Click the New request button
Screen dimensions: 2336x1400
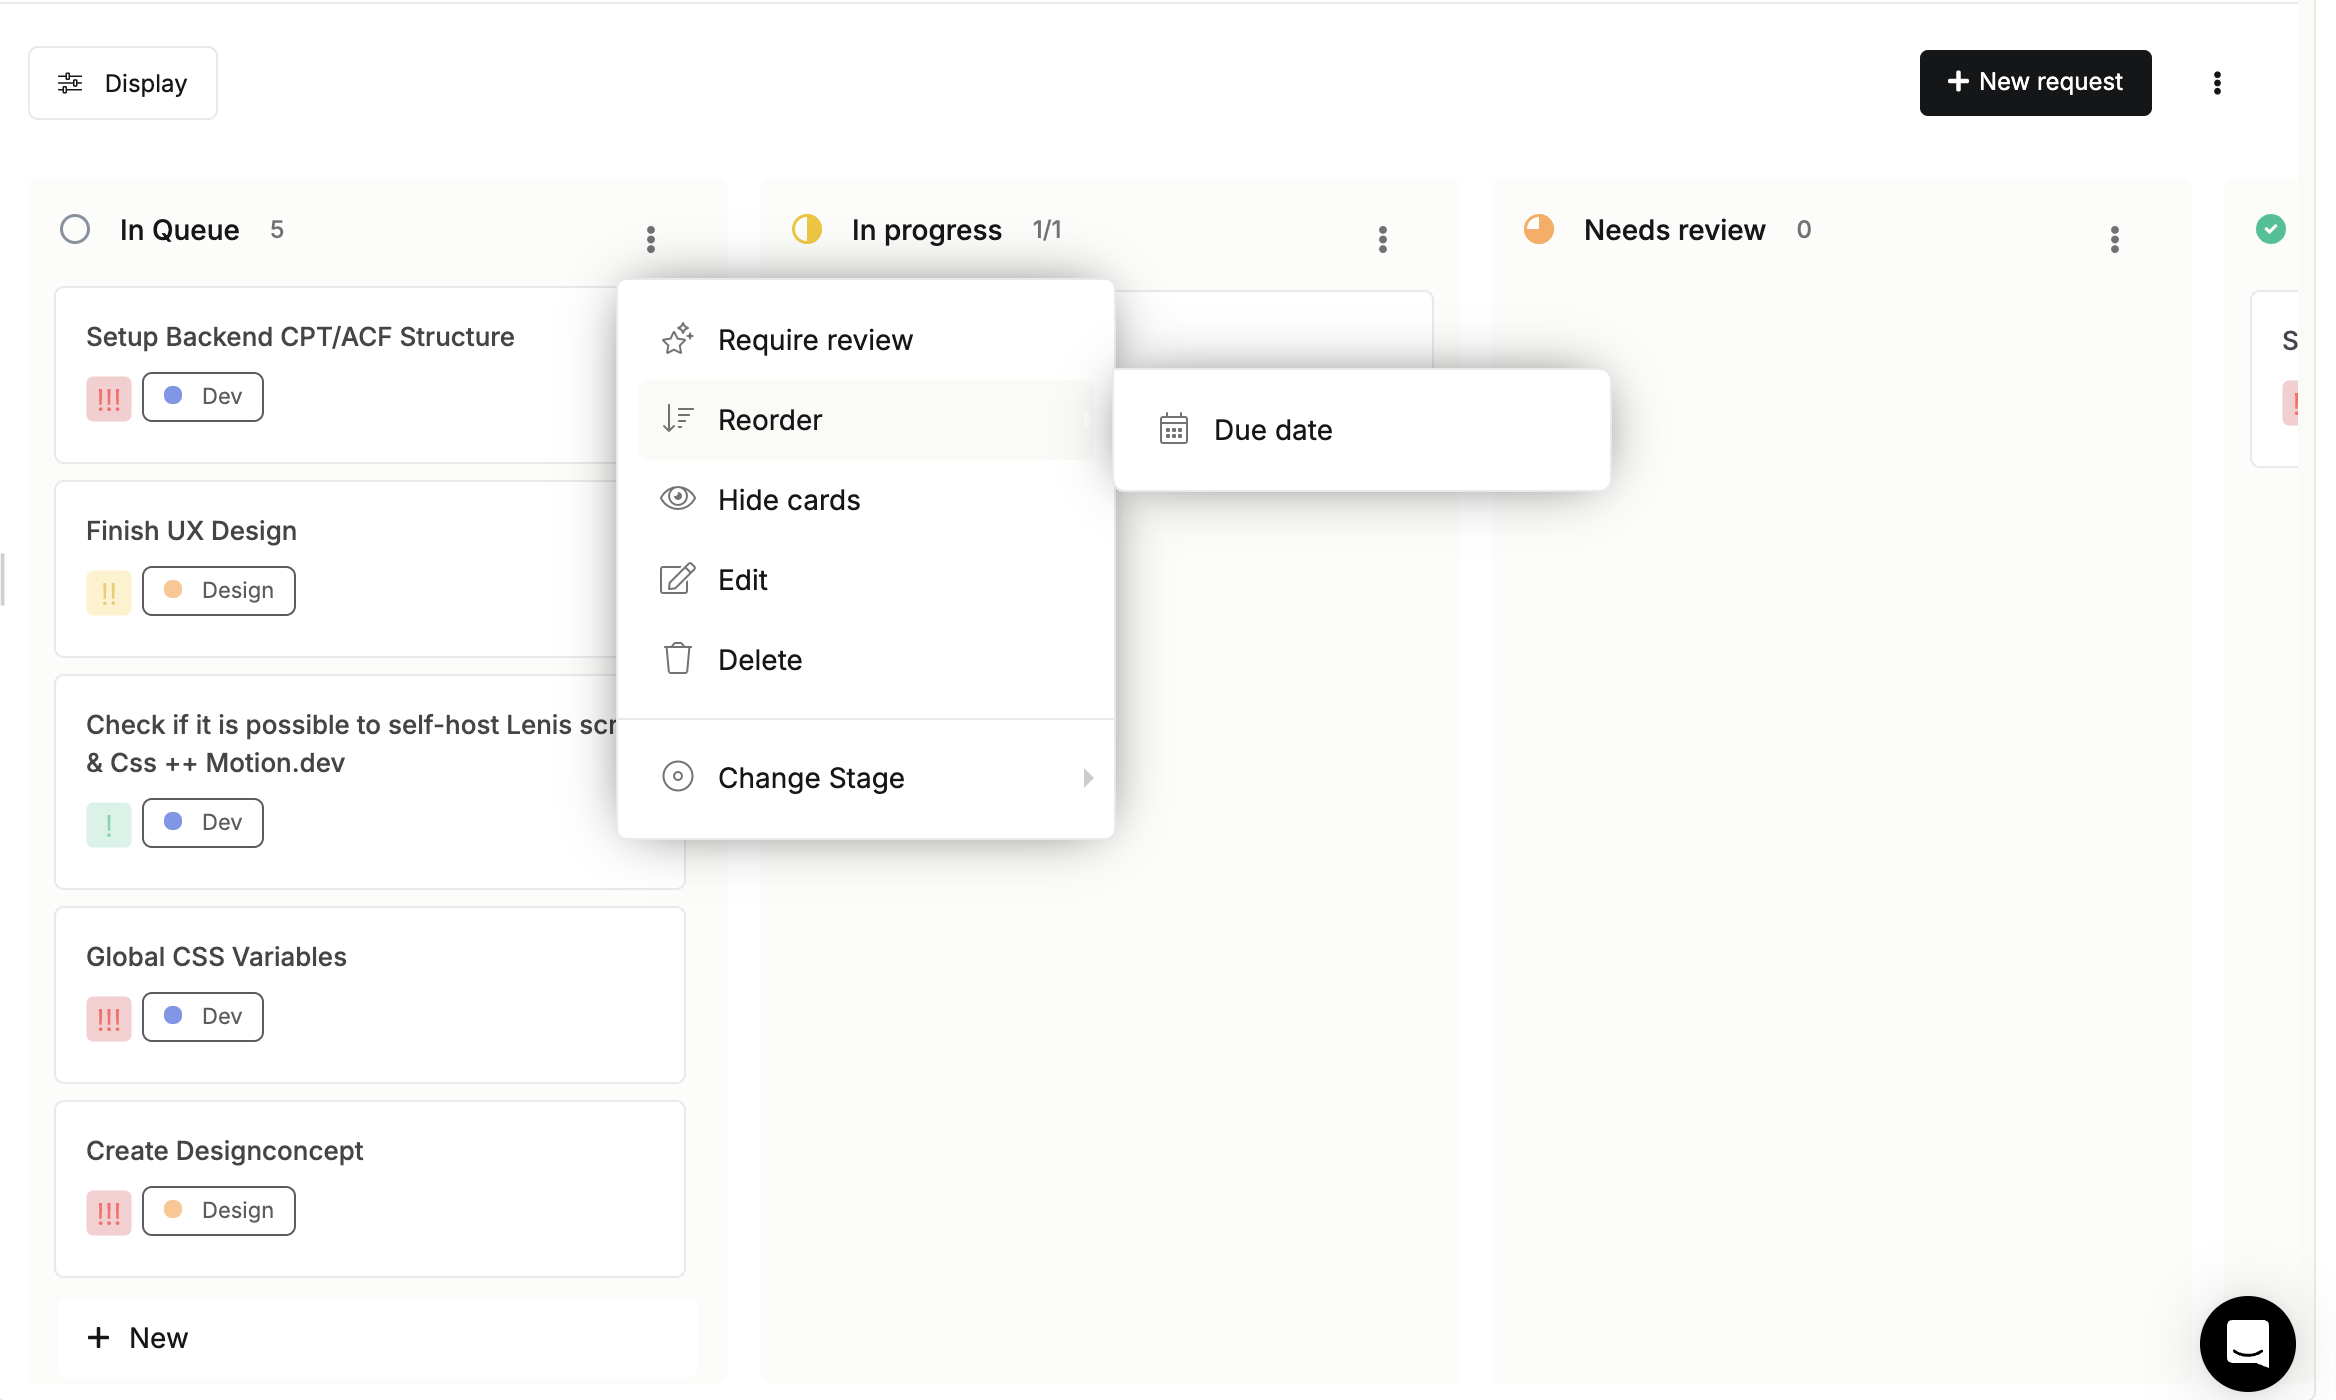2035,82
